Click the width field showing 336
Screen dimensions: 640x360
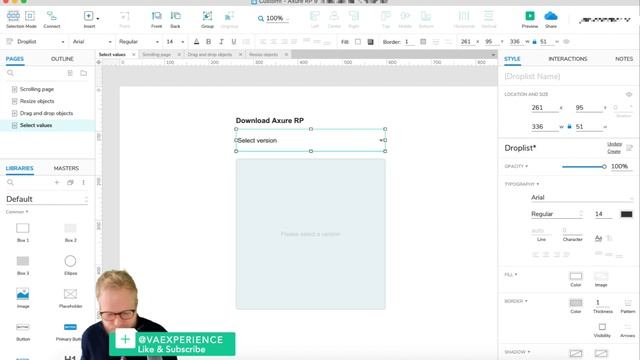pyautogui.click(x=544, y=127)
